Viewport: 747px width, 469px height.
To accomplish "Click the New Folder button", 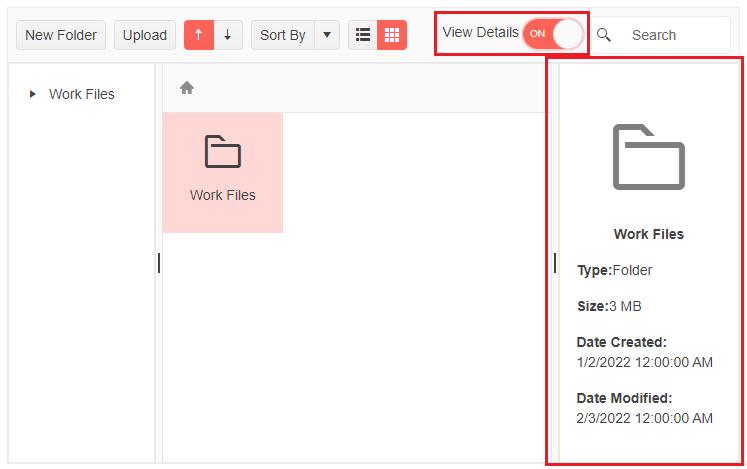I will click(x=61, y=35).
